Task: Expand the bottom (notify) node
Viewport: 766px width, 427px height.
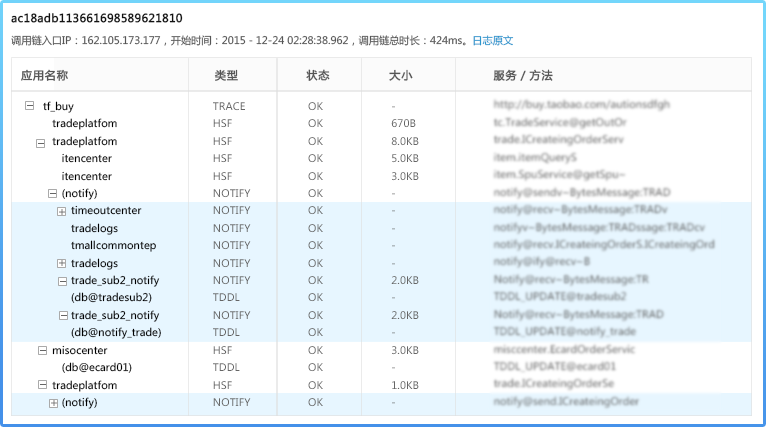Action: 53,403
